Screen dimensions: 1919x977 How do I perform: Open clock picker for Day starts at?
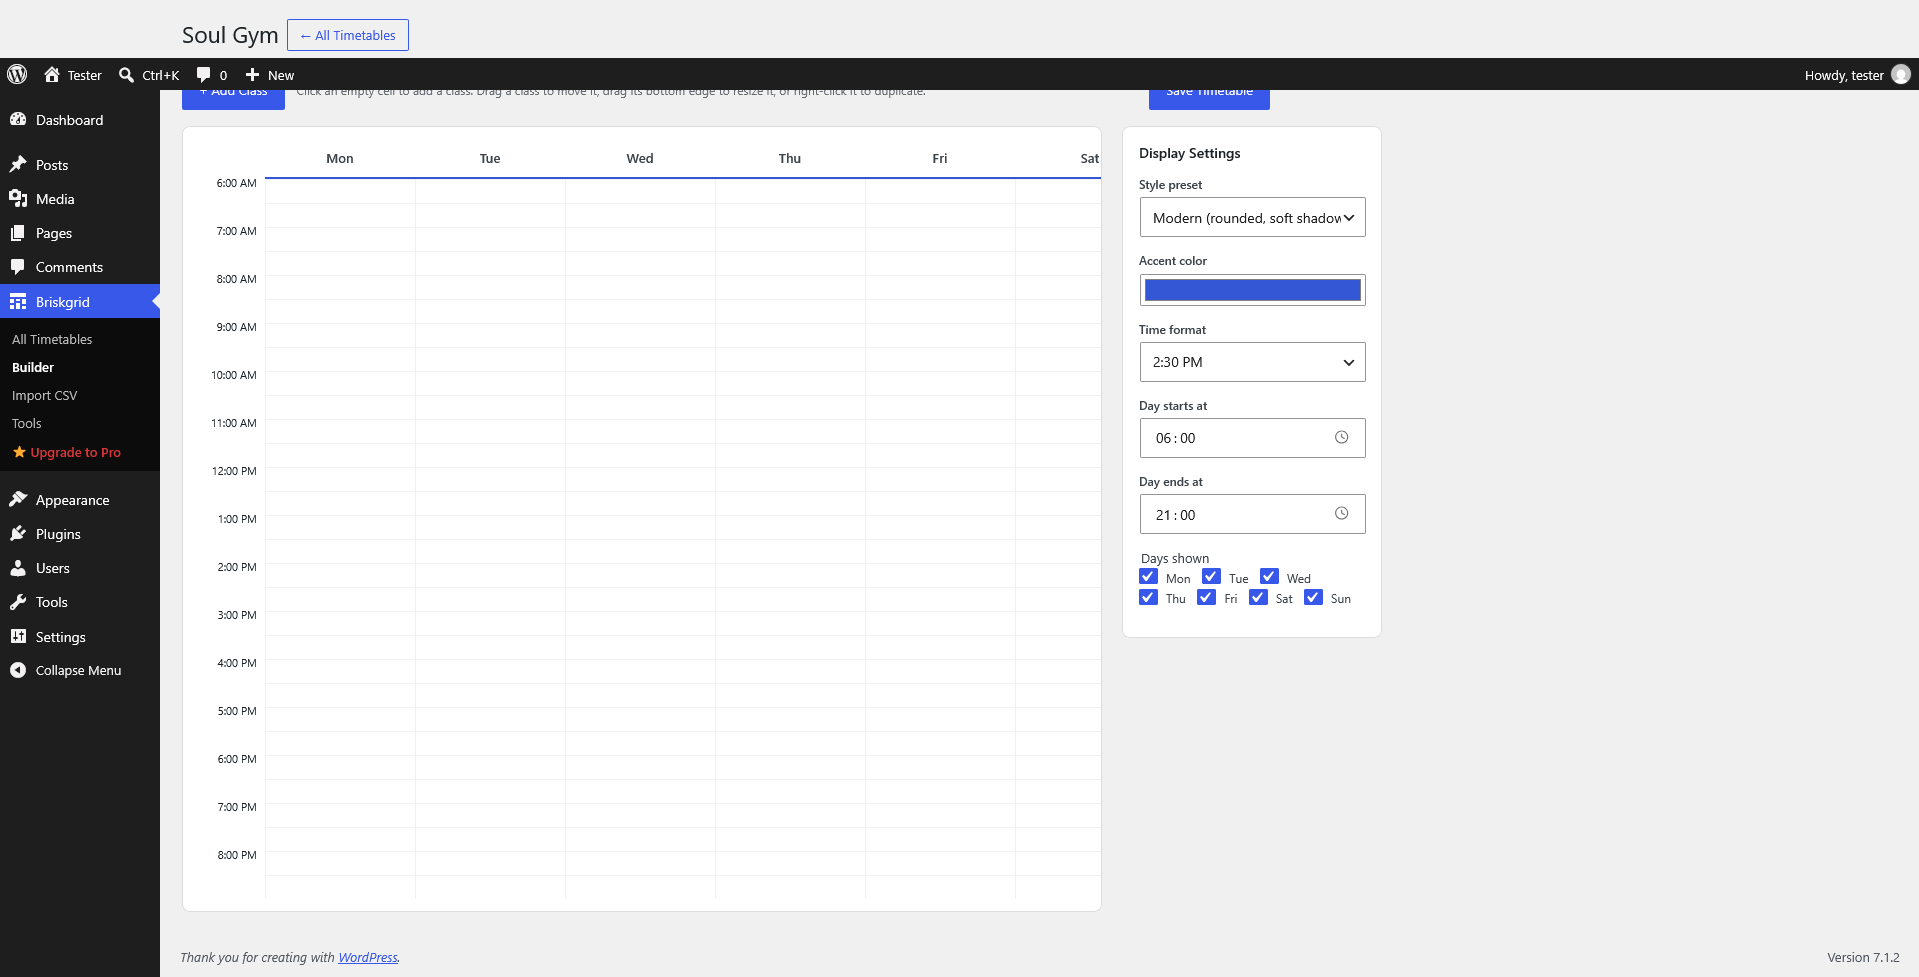(1342, 437)
